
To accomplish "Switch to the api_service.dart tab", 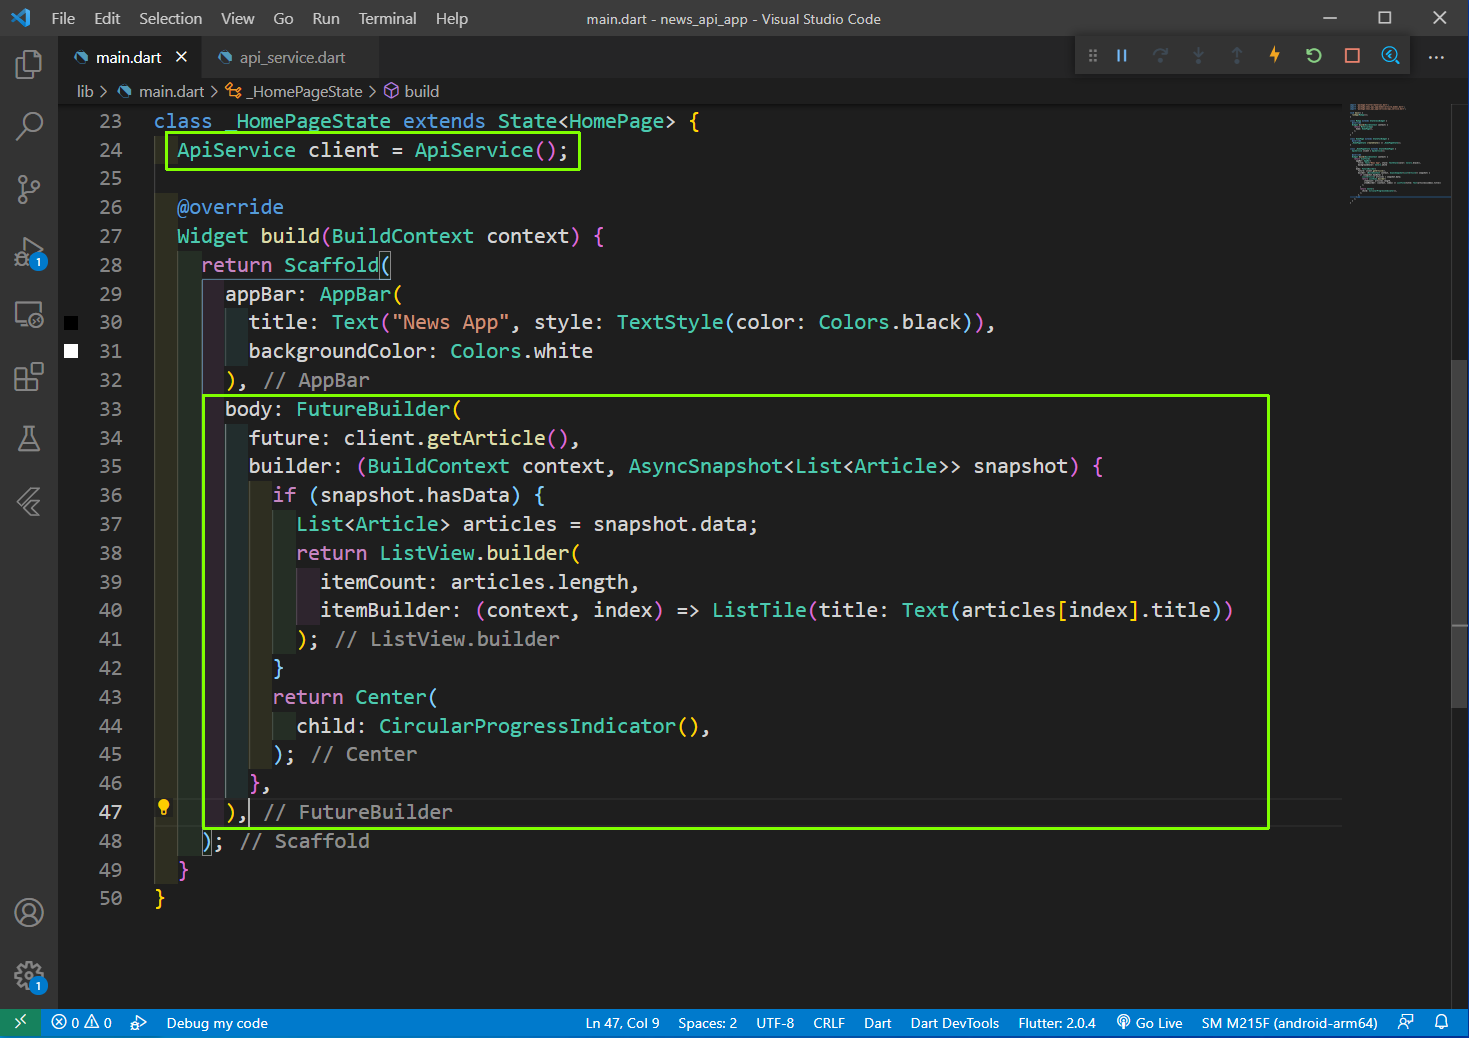I will coord(292,57).
